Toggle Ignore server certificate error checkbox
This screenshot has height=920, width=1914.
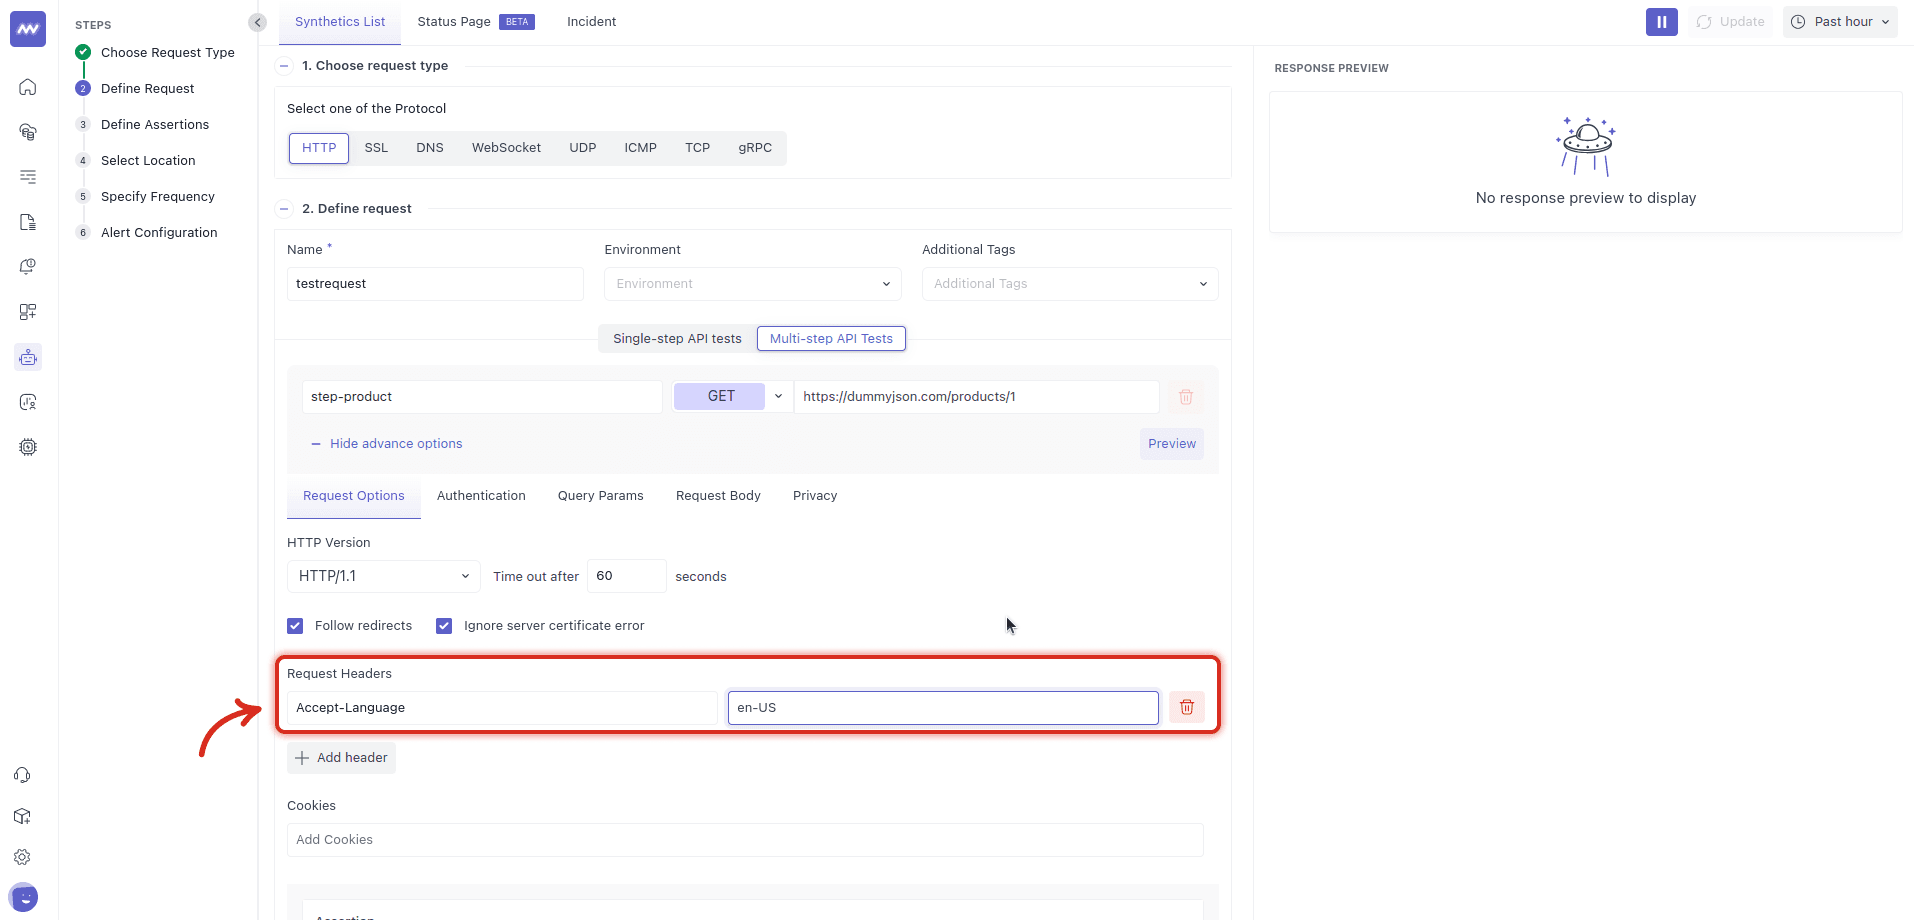pyautogui.click(x=444, y=626)
